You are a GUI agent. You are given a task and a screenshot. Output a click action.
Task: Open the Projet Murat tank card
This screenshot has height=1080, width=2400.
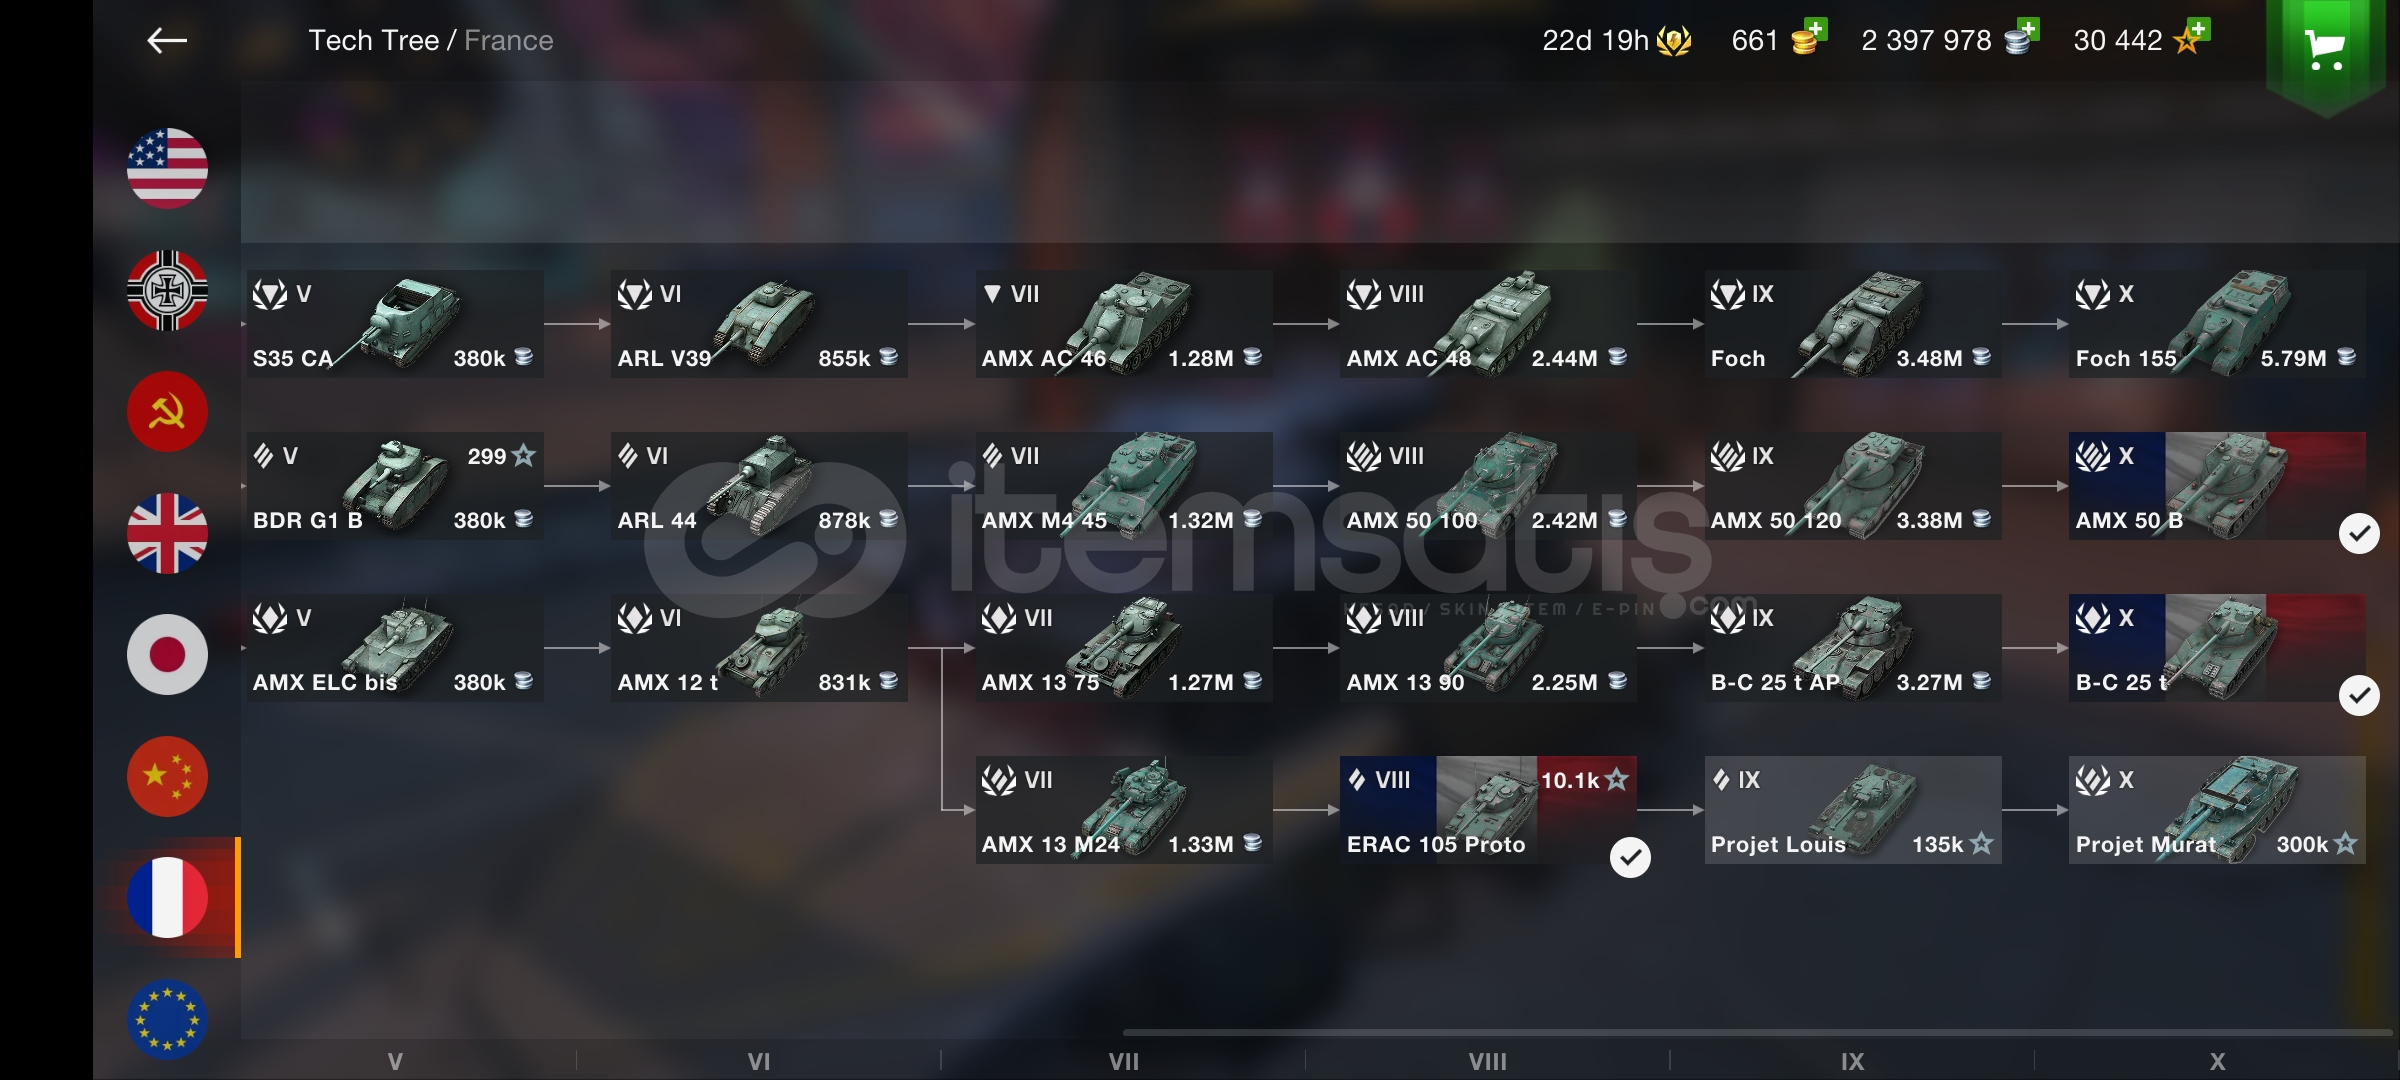coord(2217,810)
